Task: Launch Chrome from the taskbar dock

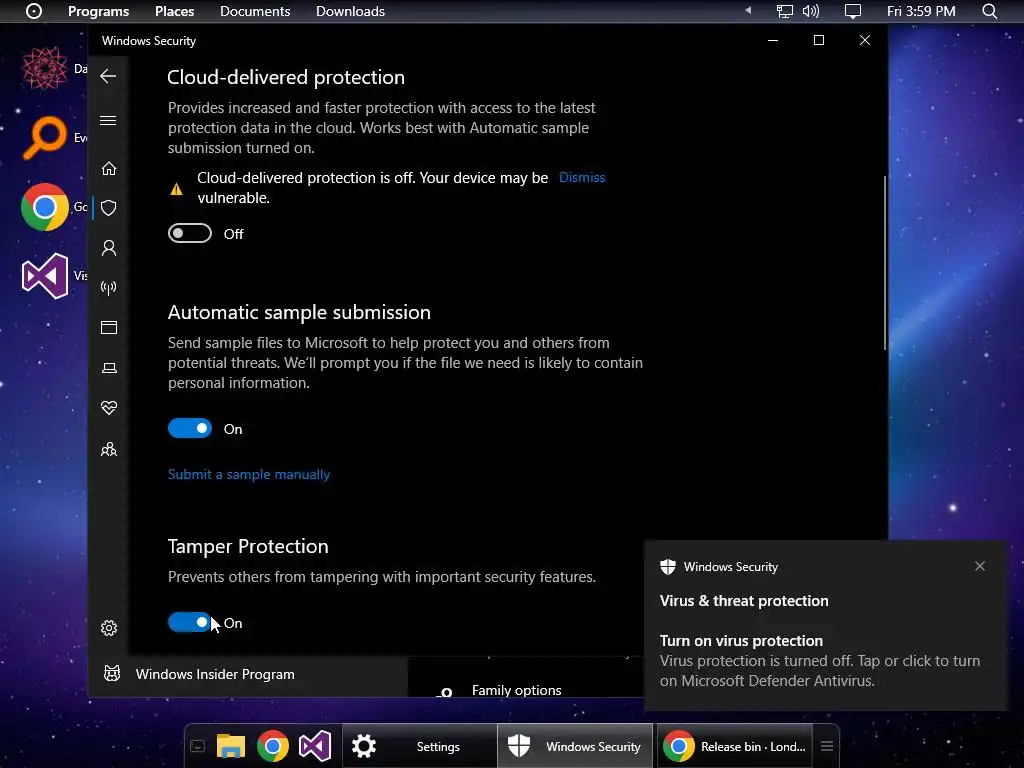Action: pyautogui.click(x=273, y=746)
